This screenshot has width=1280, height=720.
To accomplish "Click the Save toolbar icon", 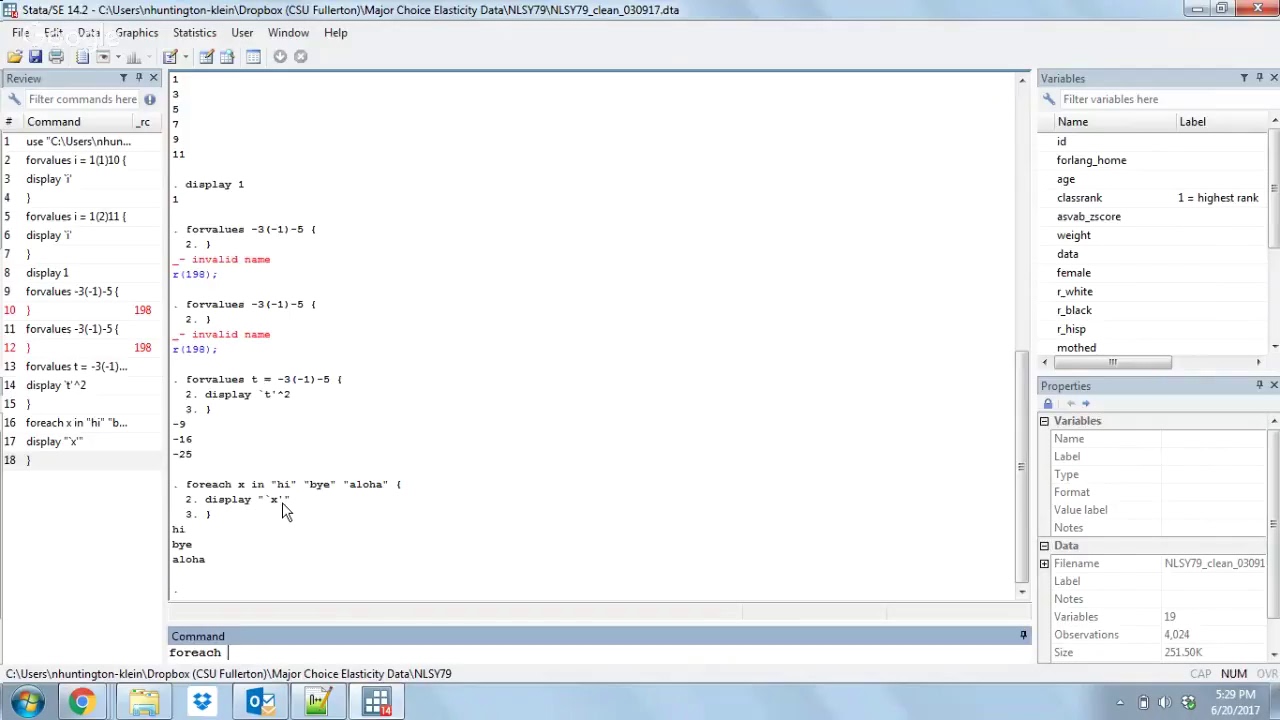I will click(x=35, y=57).
